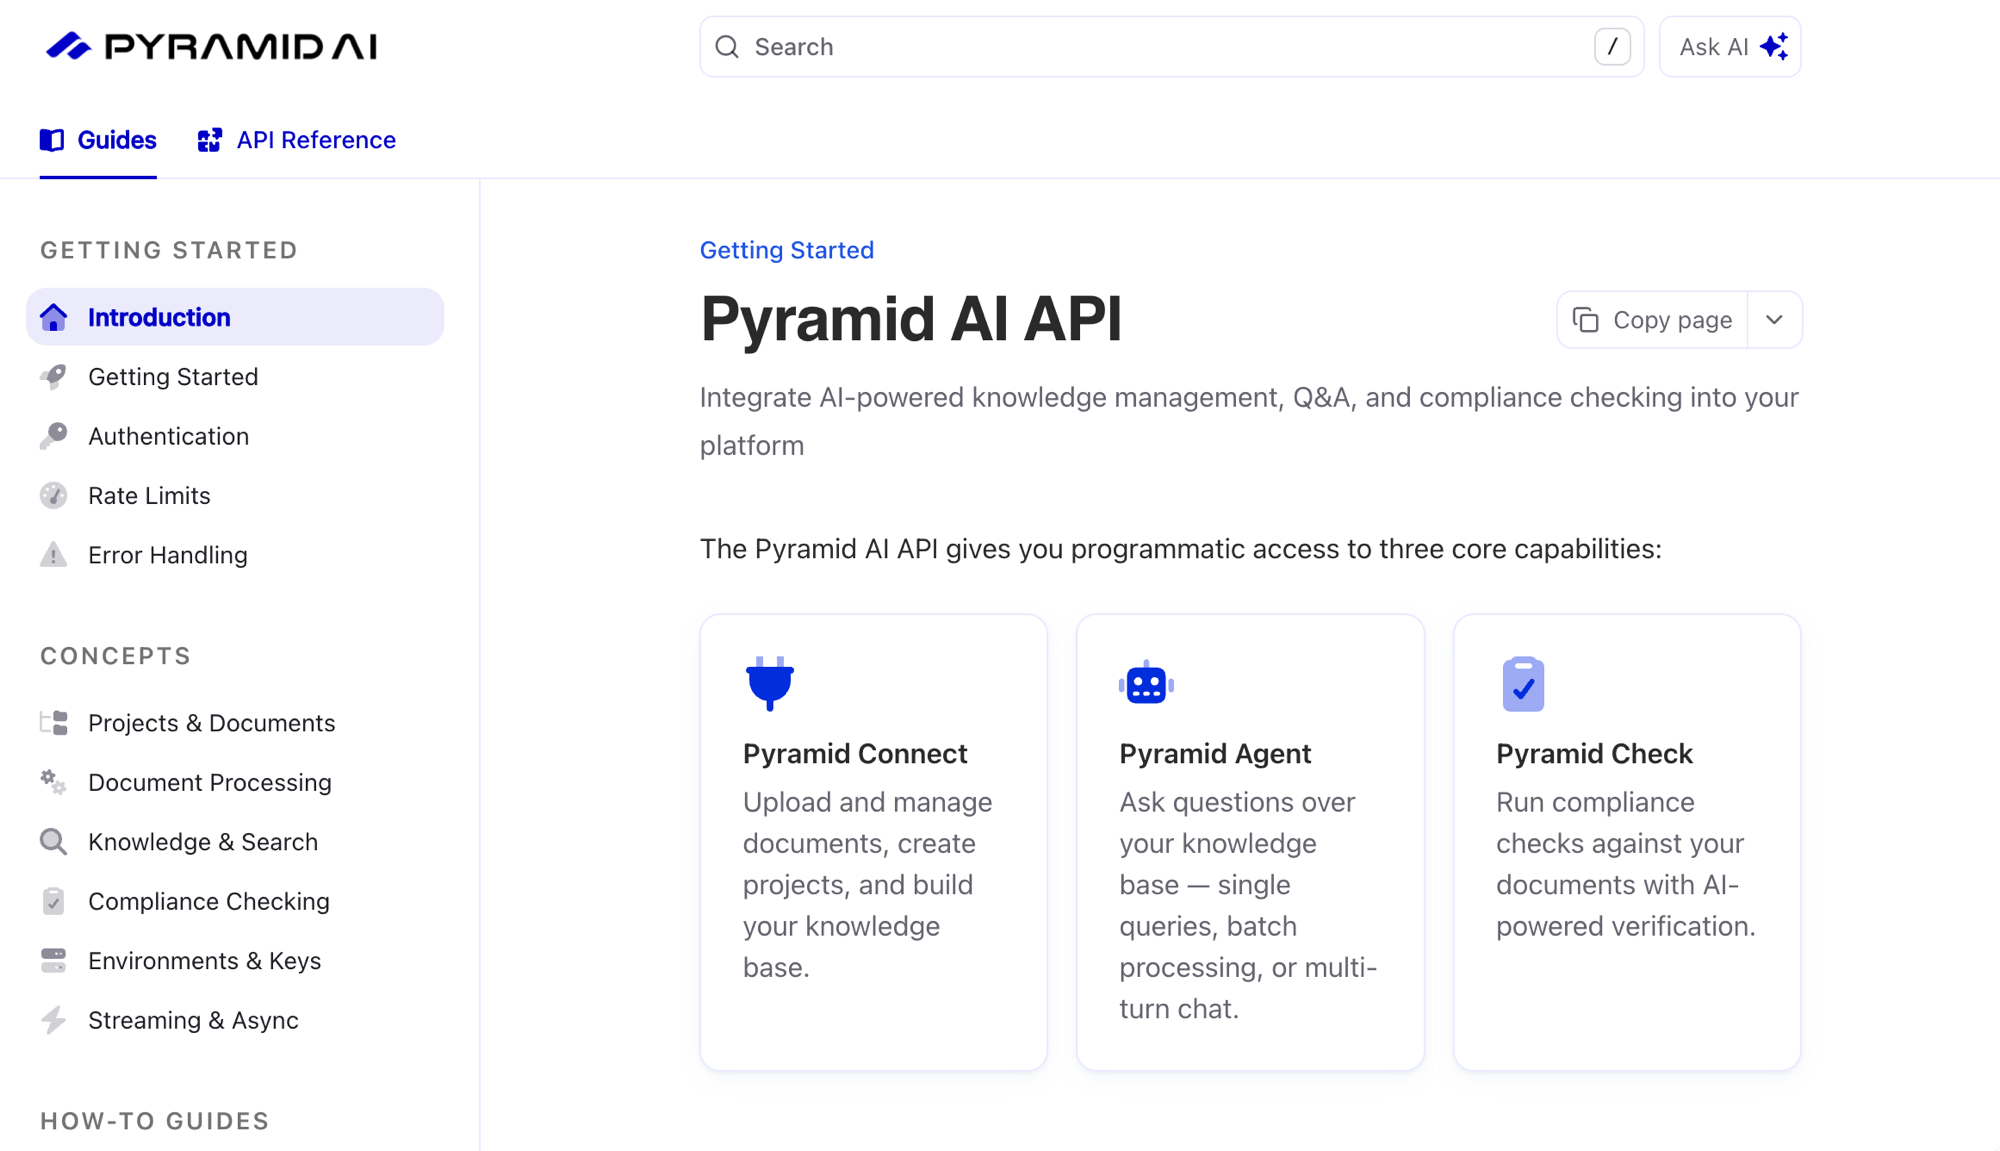Click the Streaming & Async lightning bolt icon

[54, 1020]
